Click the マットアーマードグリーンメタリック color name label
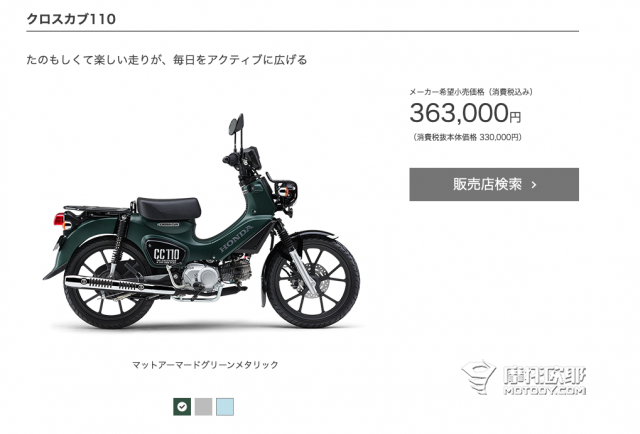 tap(205, 365)
